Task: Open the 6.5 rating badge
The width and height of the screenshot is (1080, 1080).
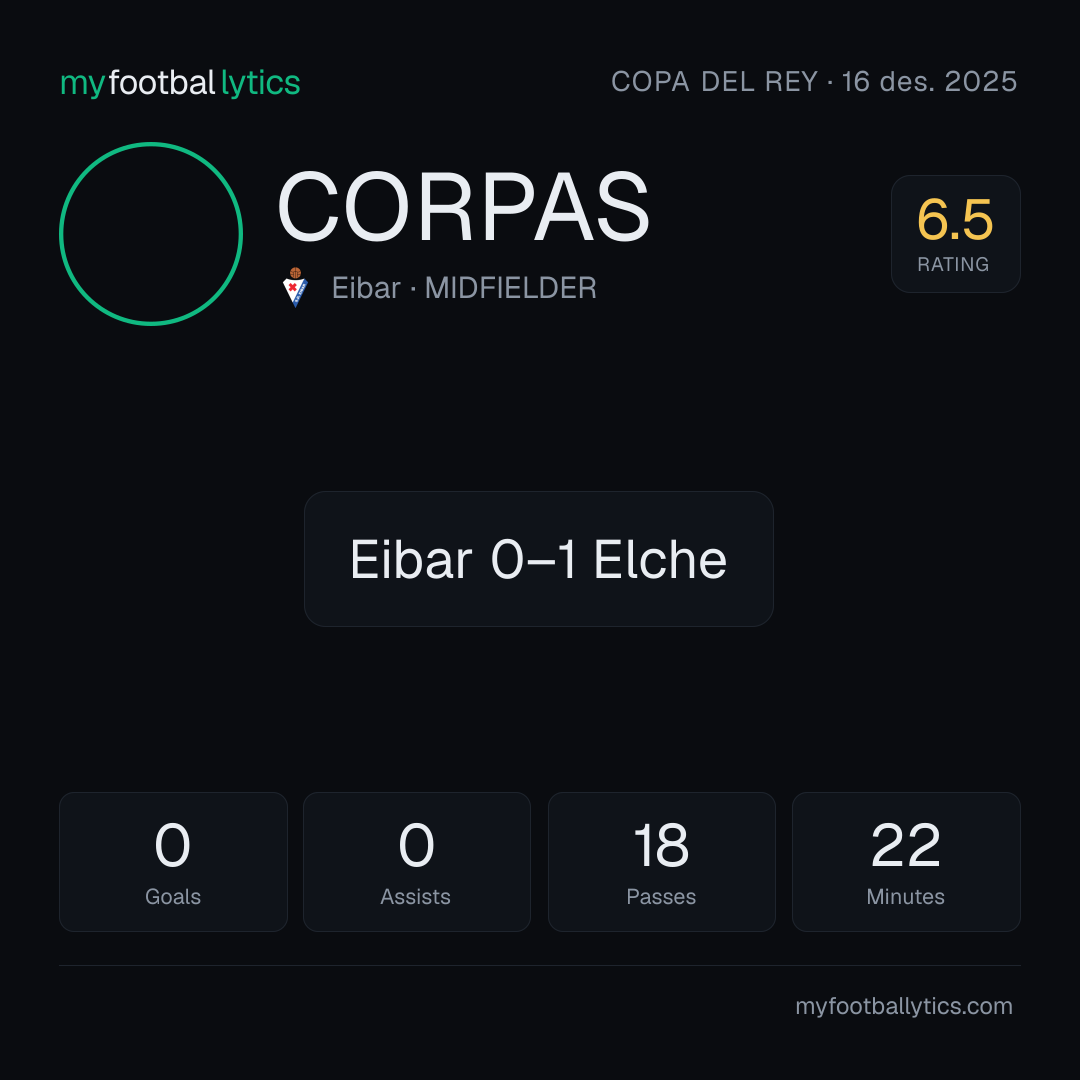Action: point(955,234)
